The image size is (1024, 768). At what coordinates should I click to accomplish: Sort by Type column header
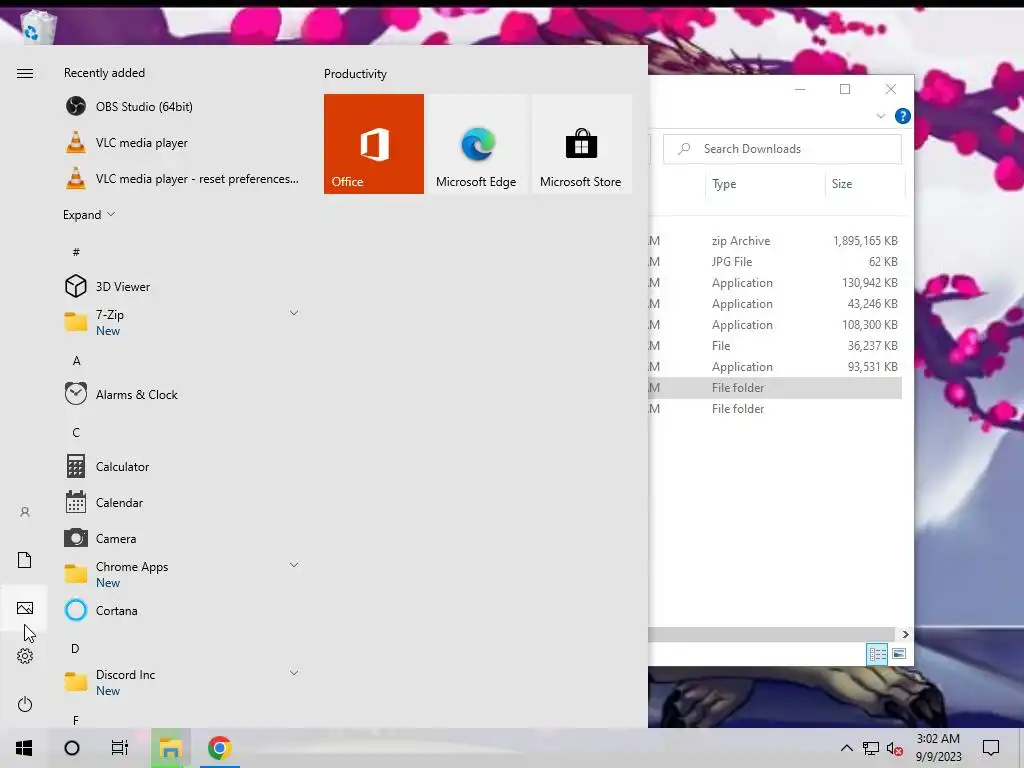(x=765, y=184)
